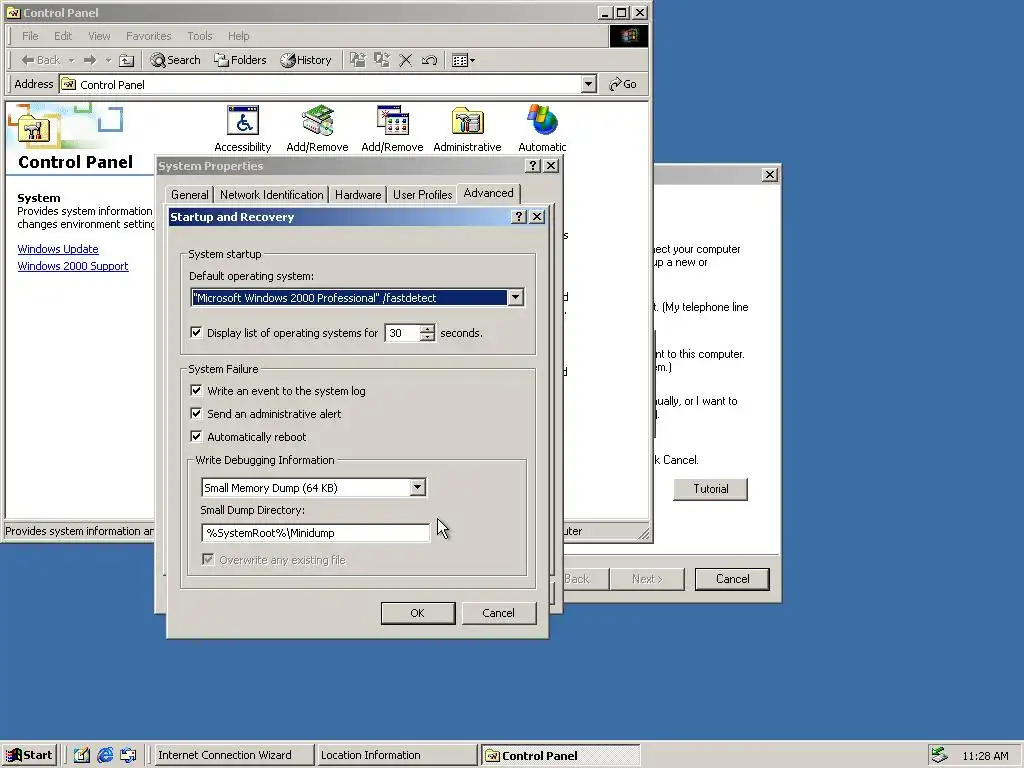This screenshot has height=768, width=1024.
Task: Click the Address bar field
Action: point(320,84)
